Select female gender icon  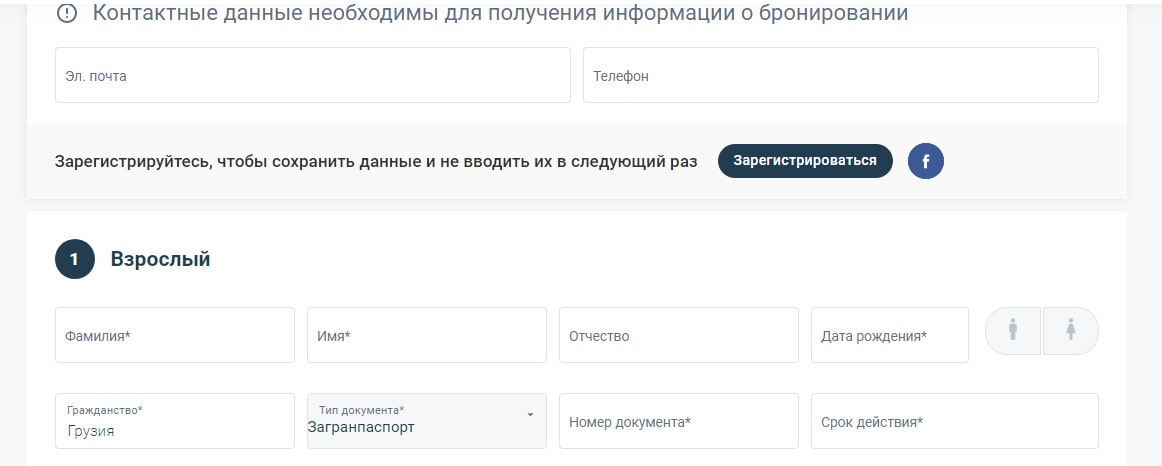pyautogui.click(x=1071, y=330)
